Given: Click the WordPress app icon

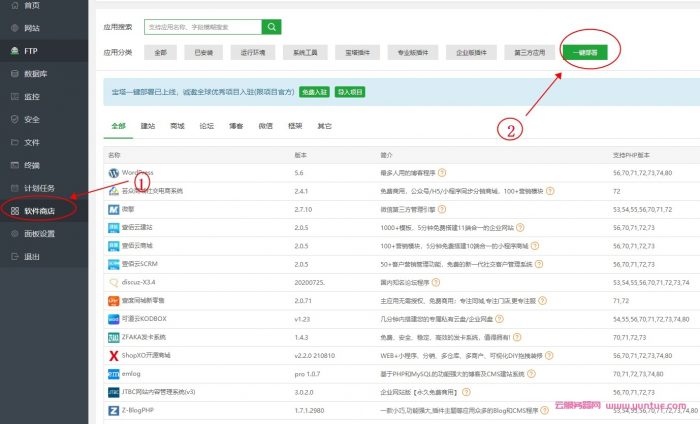Looking at the screenshot, I should pos(113,173).
